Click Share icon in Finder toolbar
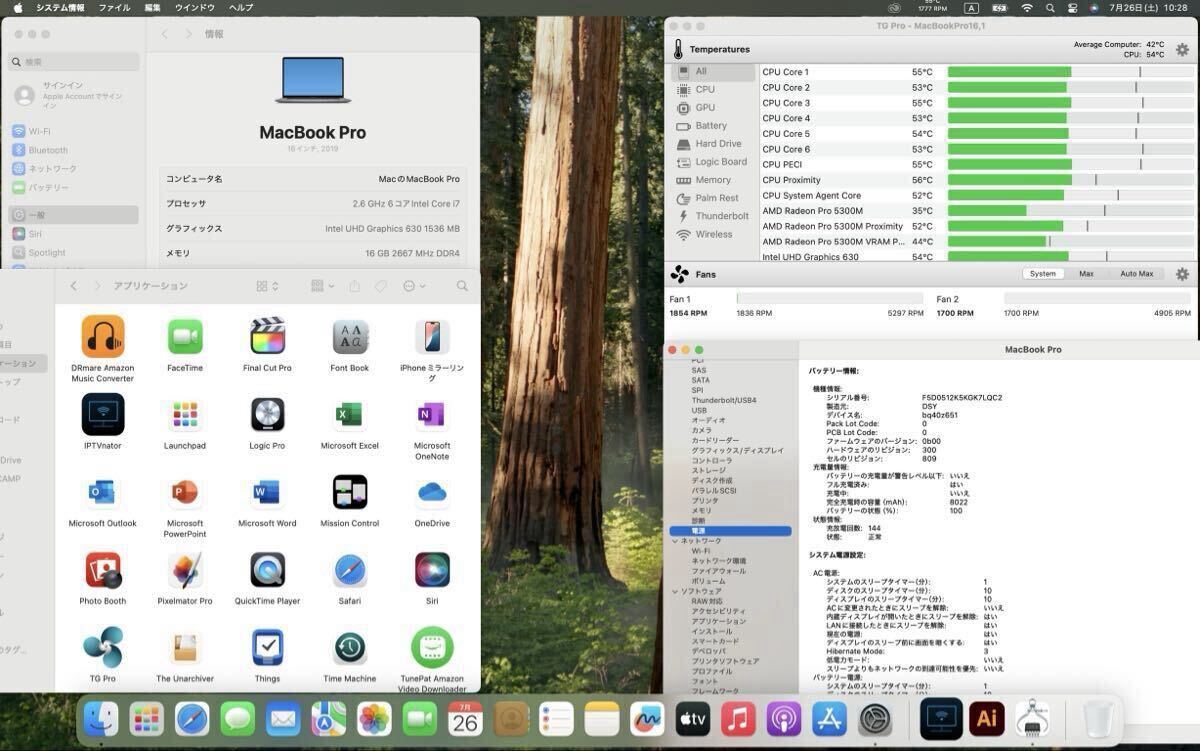 (x=354, y=286)
